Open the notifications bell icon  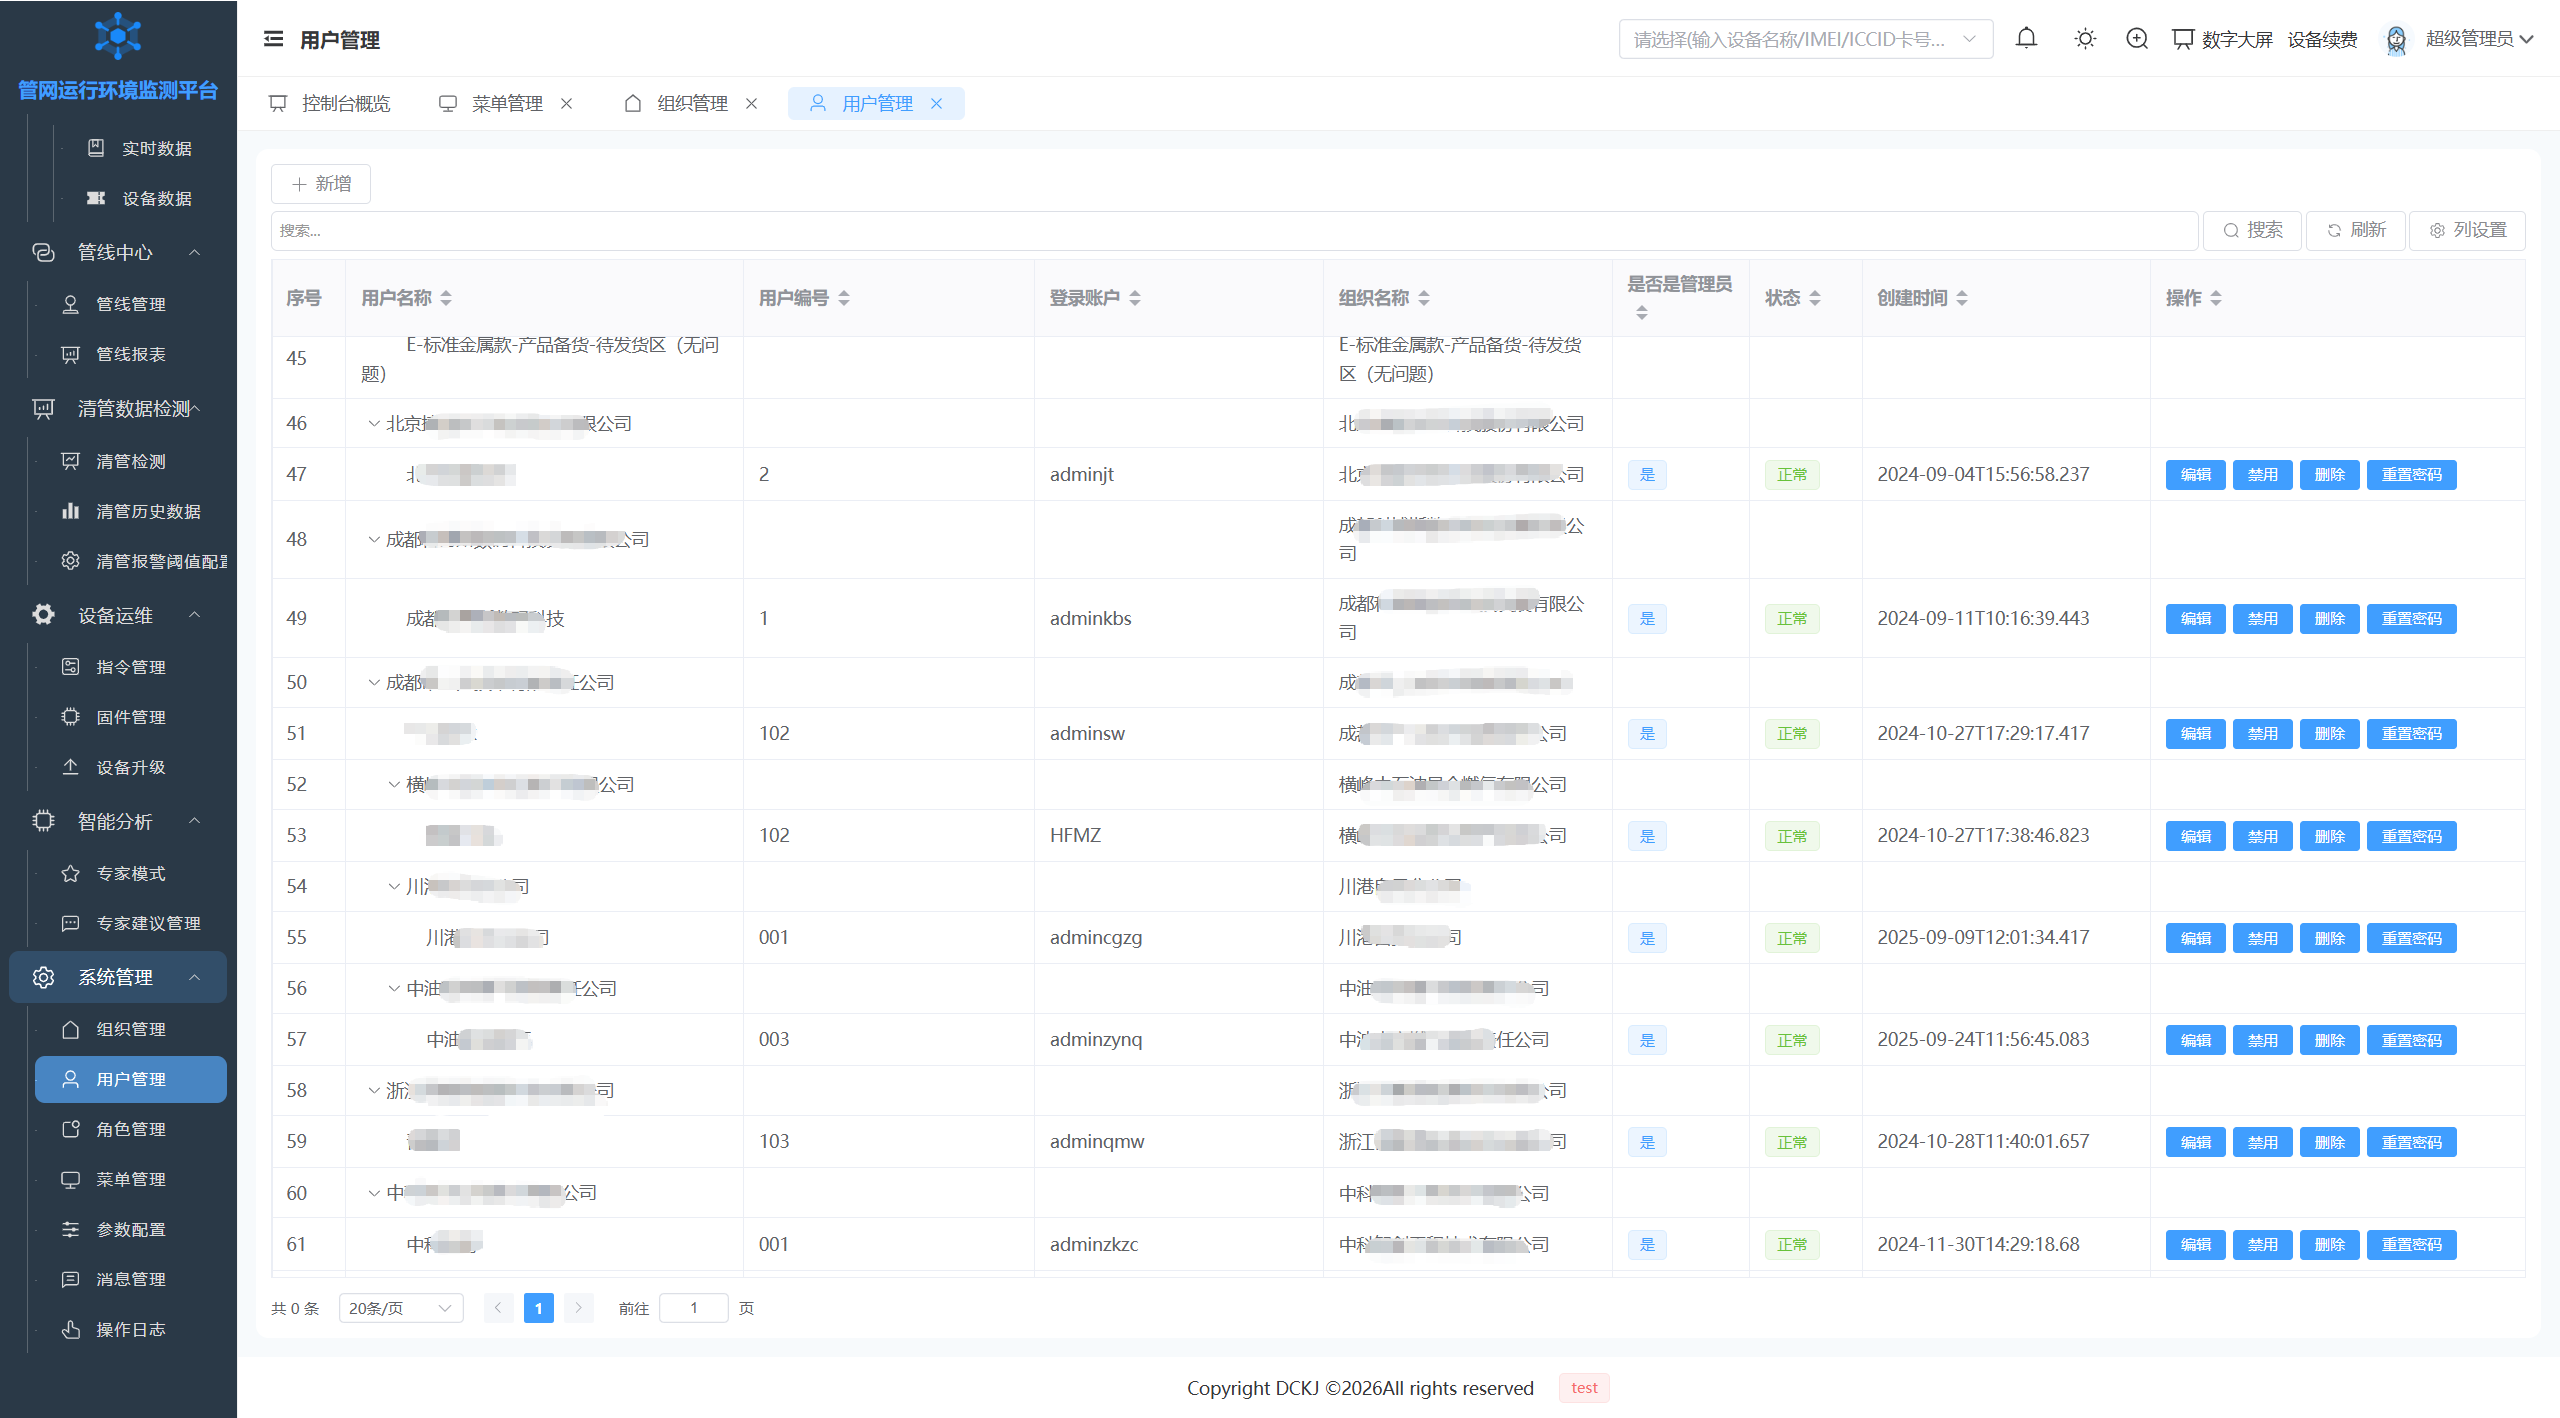point(2026,39)
